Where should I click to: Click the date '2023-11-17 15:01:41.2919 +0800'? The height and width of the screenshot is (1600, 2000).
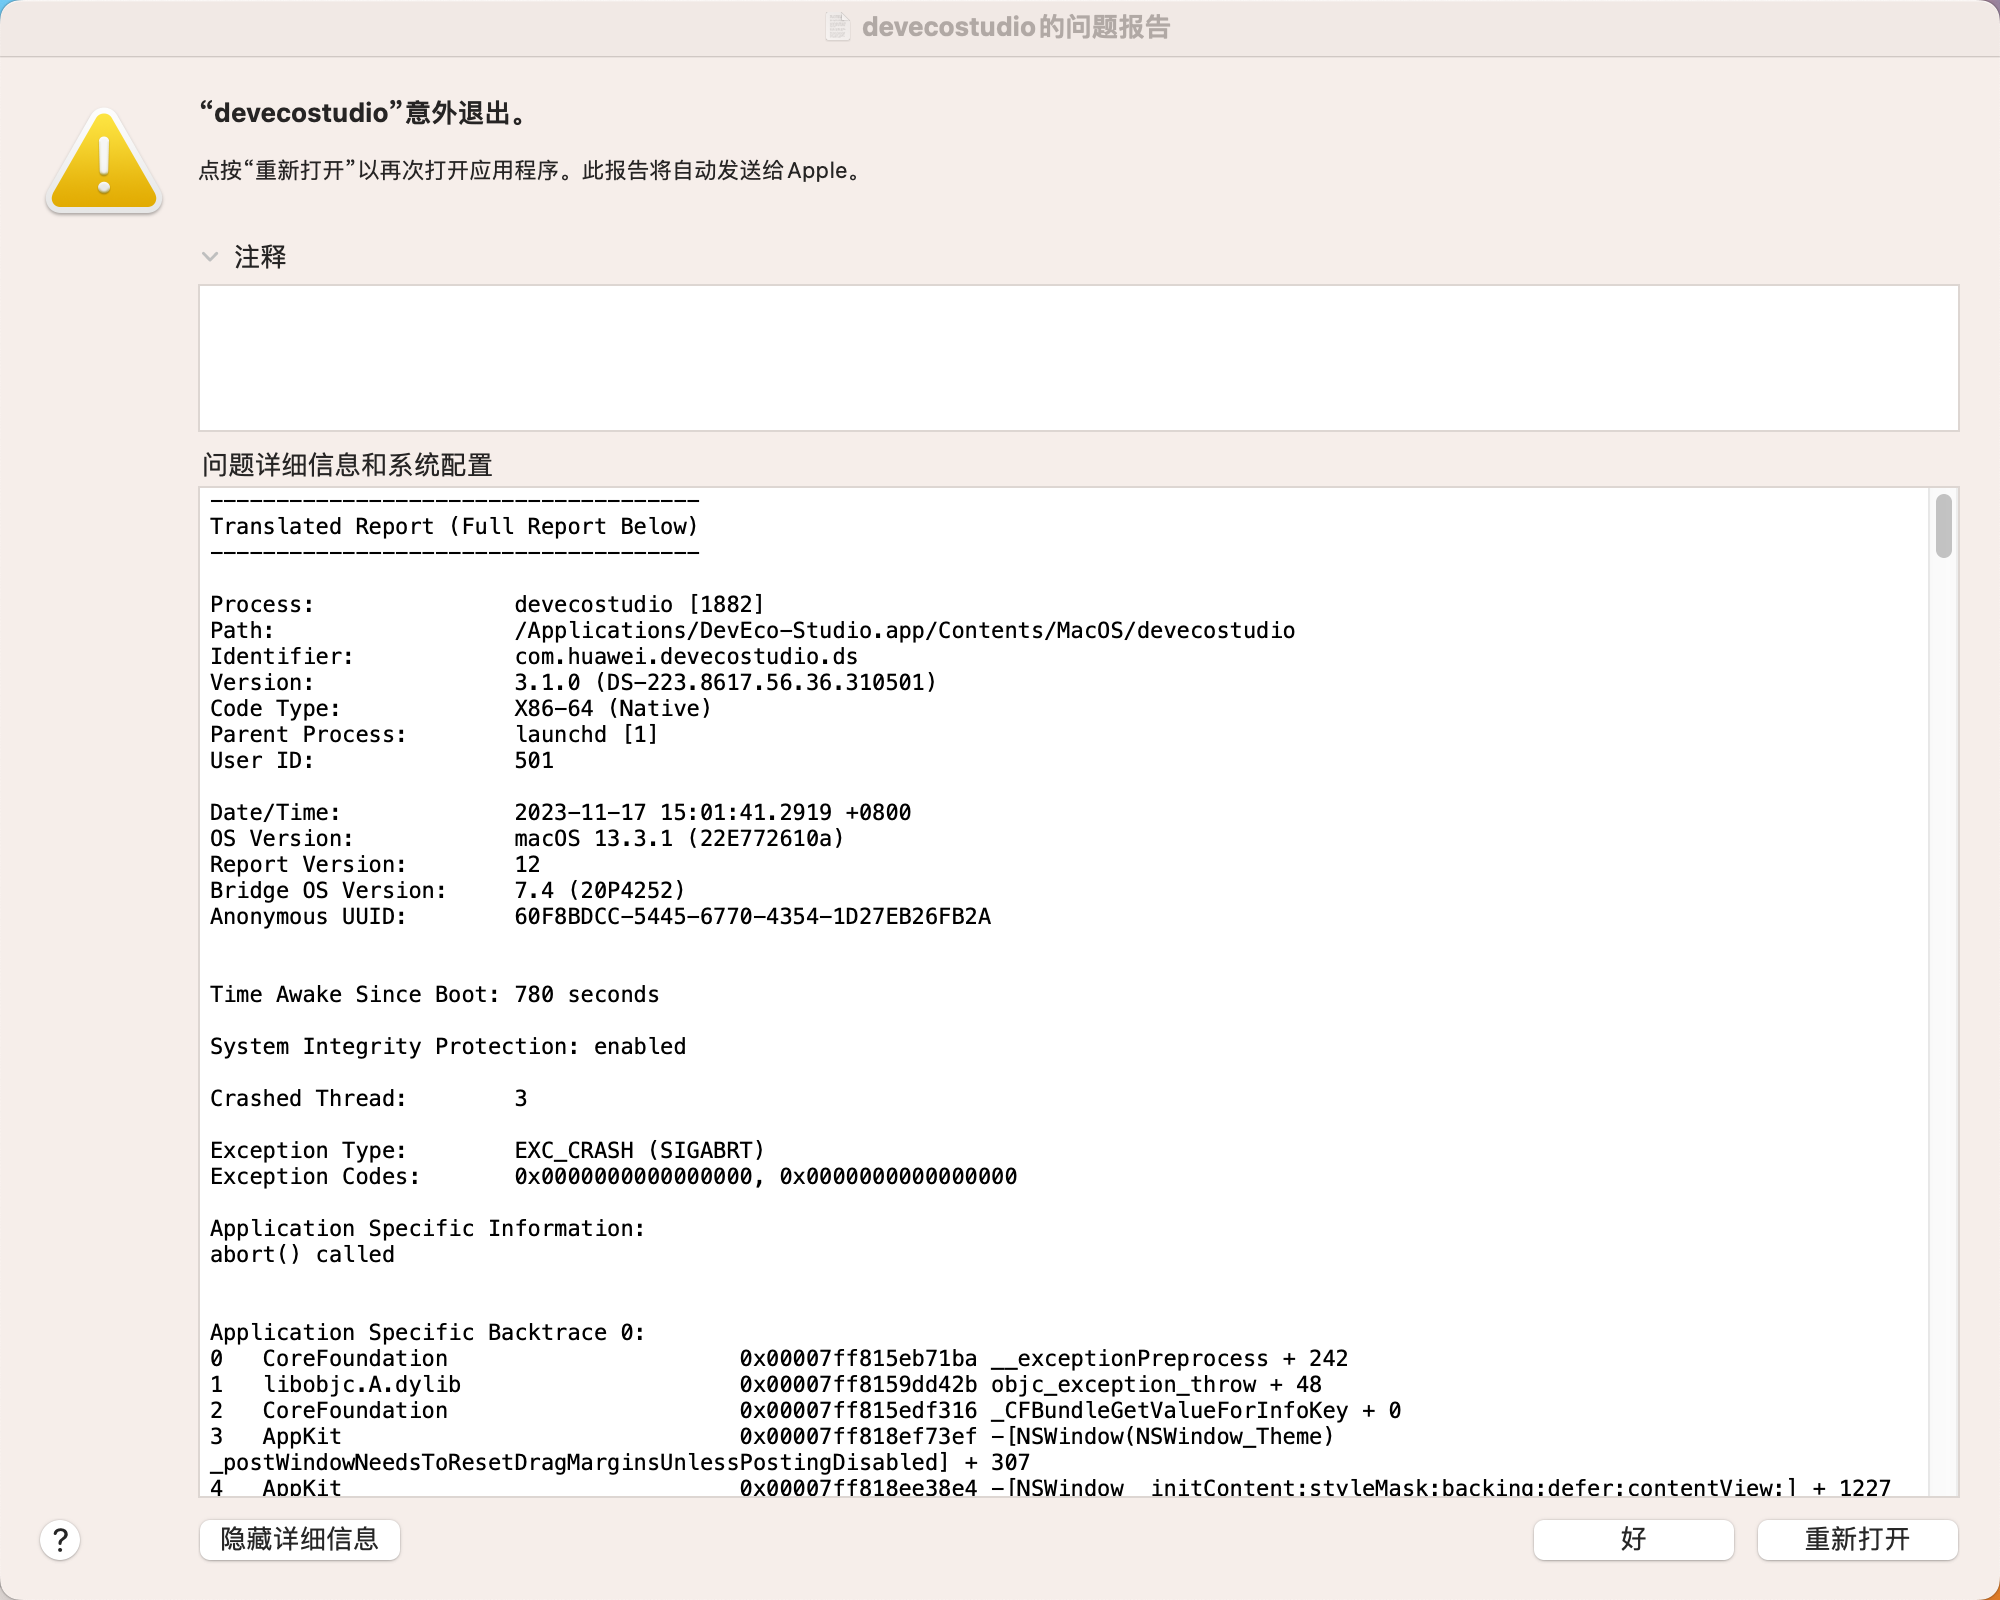click(x=713, y=813)
